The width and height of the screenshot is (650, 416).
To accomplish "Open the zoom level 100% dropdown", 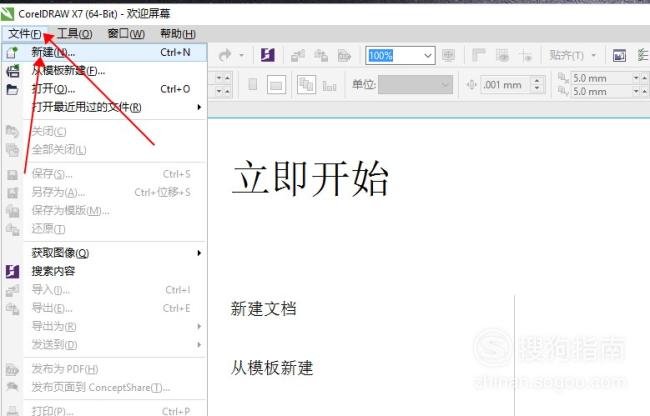I will 428,56.
